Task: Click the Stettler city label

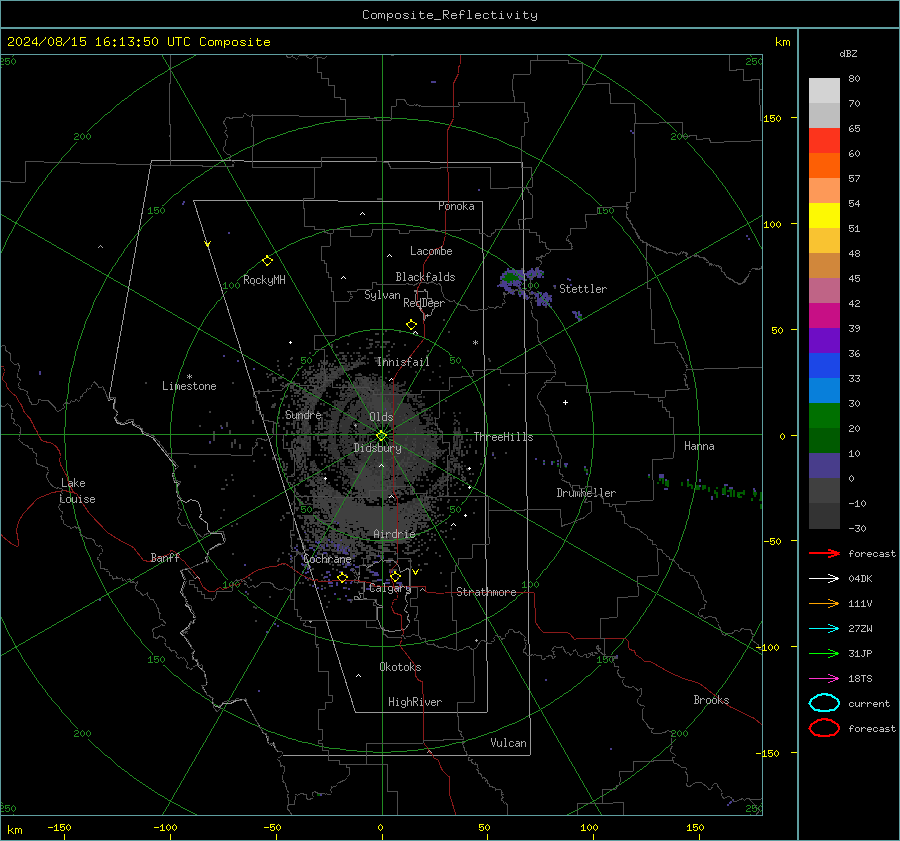Action: click(583, 289)
